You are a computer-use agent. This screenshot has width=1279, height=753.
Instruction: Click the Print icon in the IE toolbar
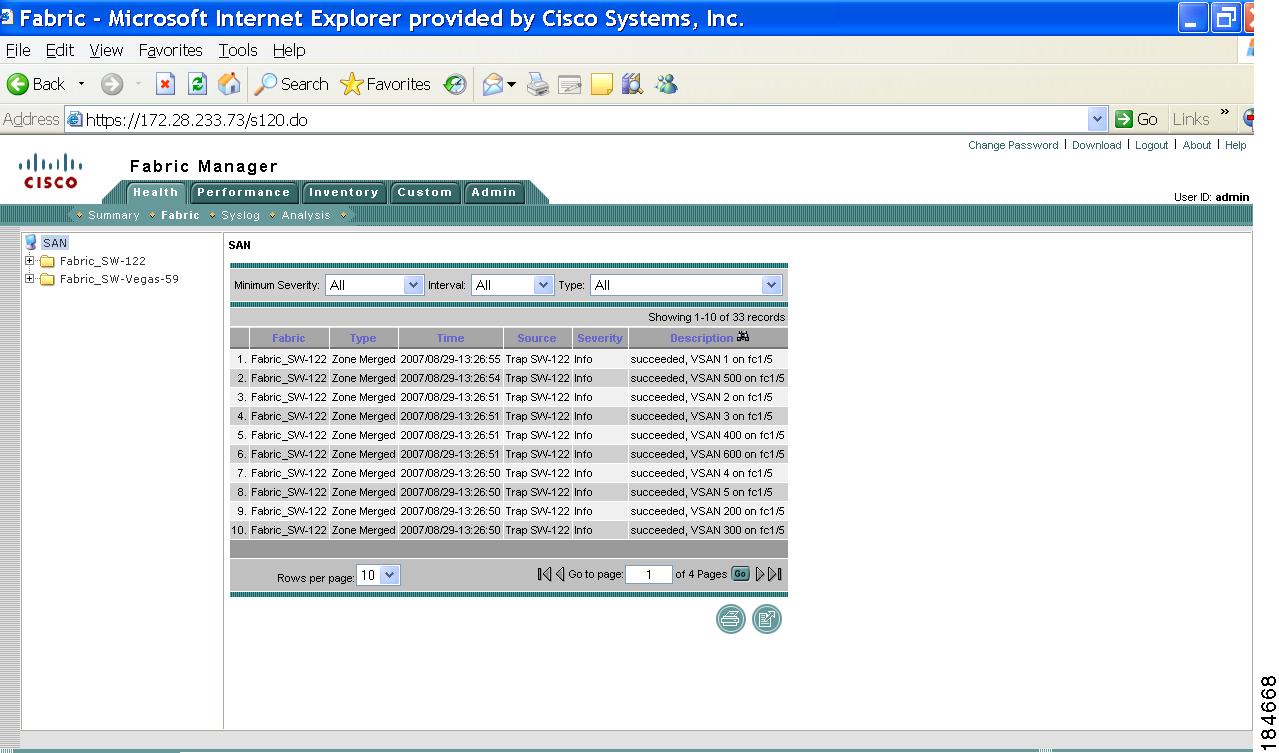pos(538,85)
